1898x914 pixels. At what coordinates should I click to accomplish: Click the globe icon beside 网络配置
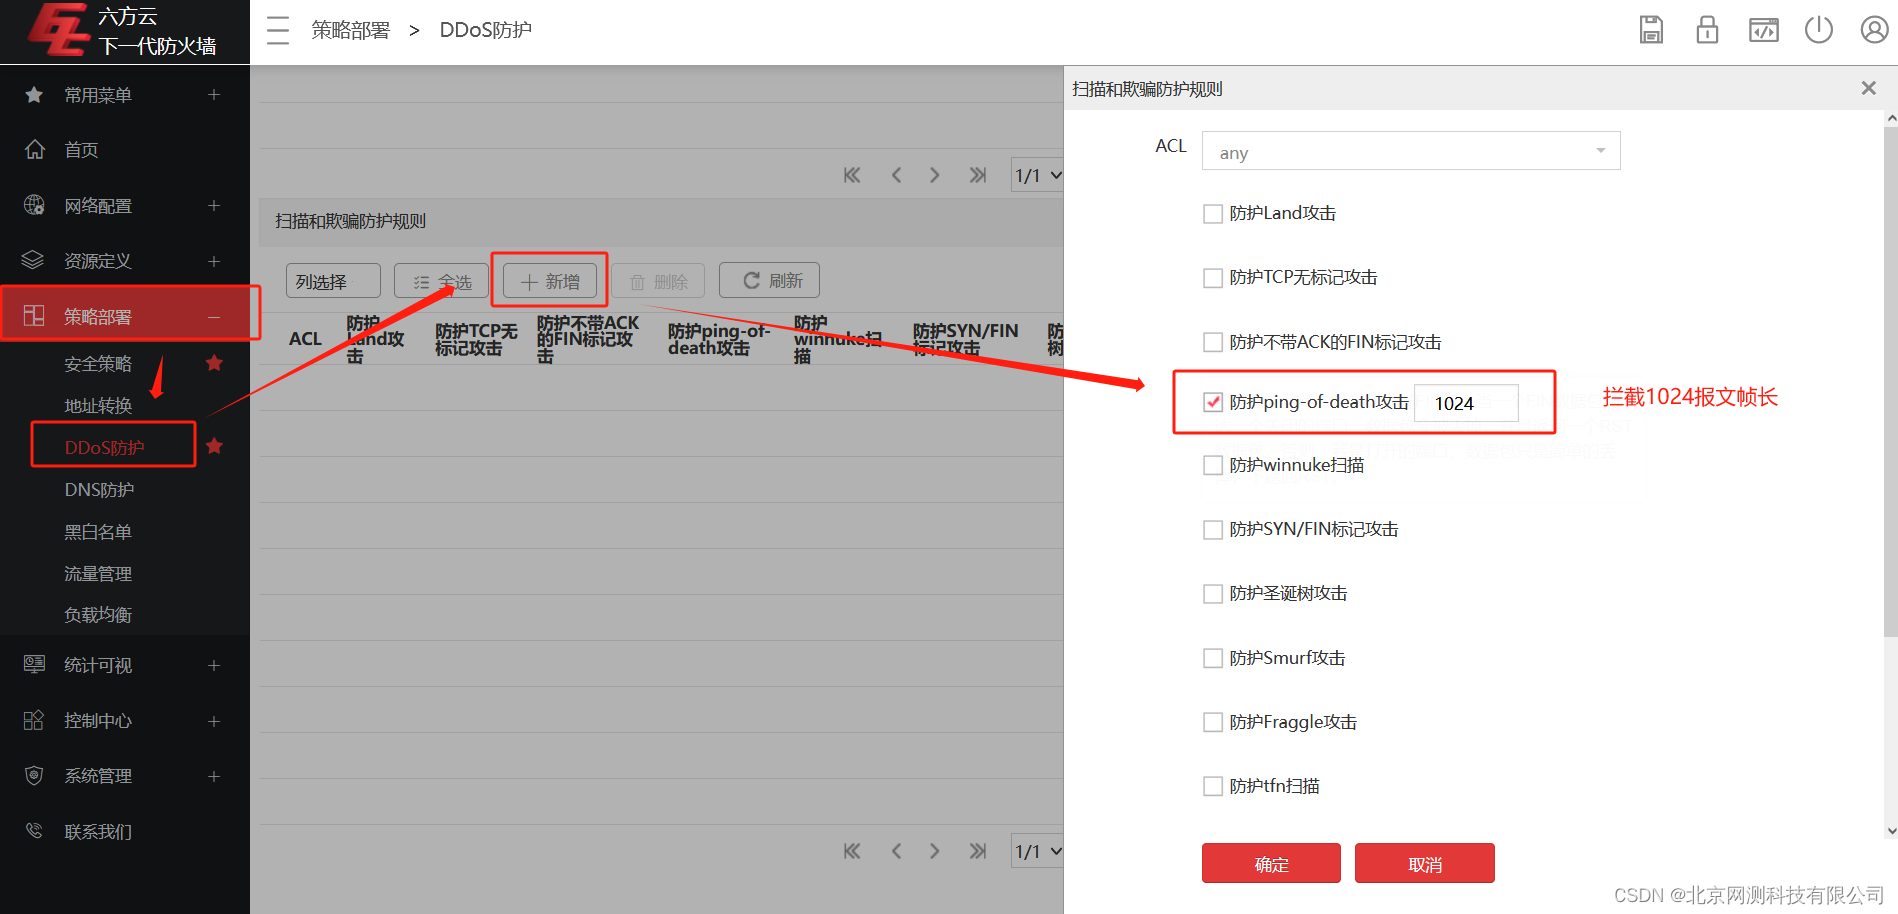[34, 205]
